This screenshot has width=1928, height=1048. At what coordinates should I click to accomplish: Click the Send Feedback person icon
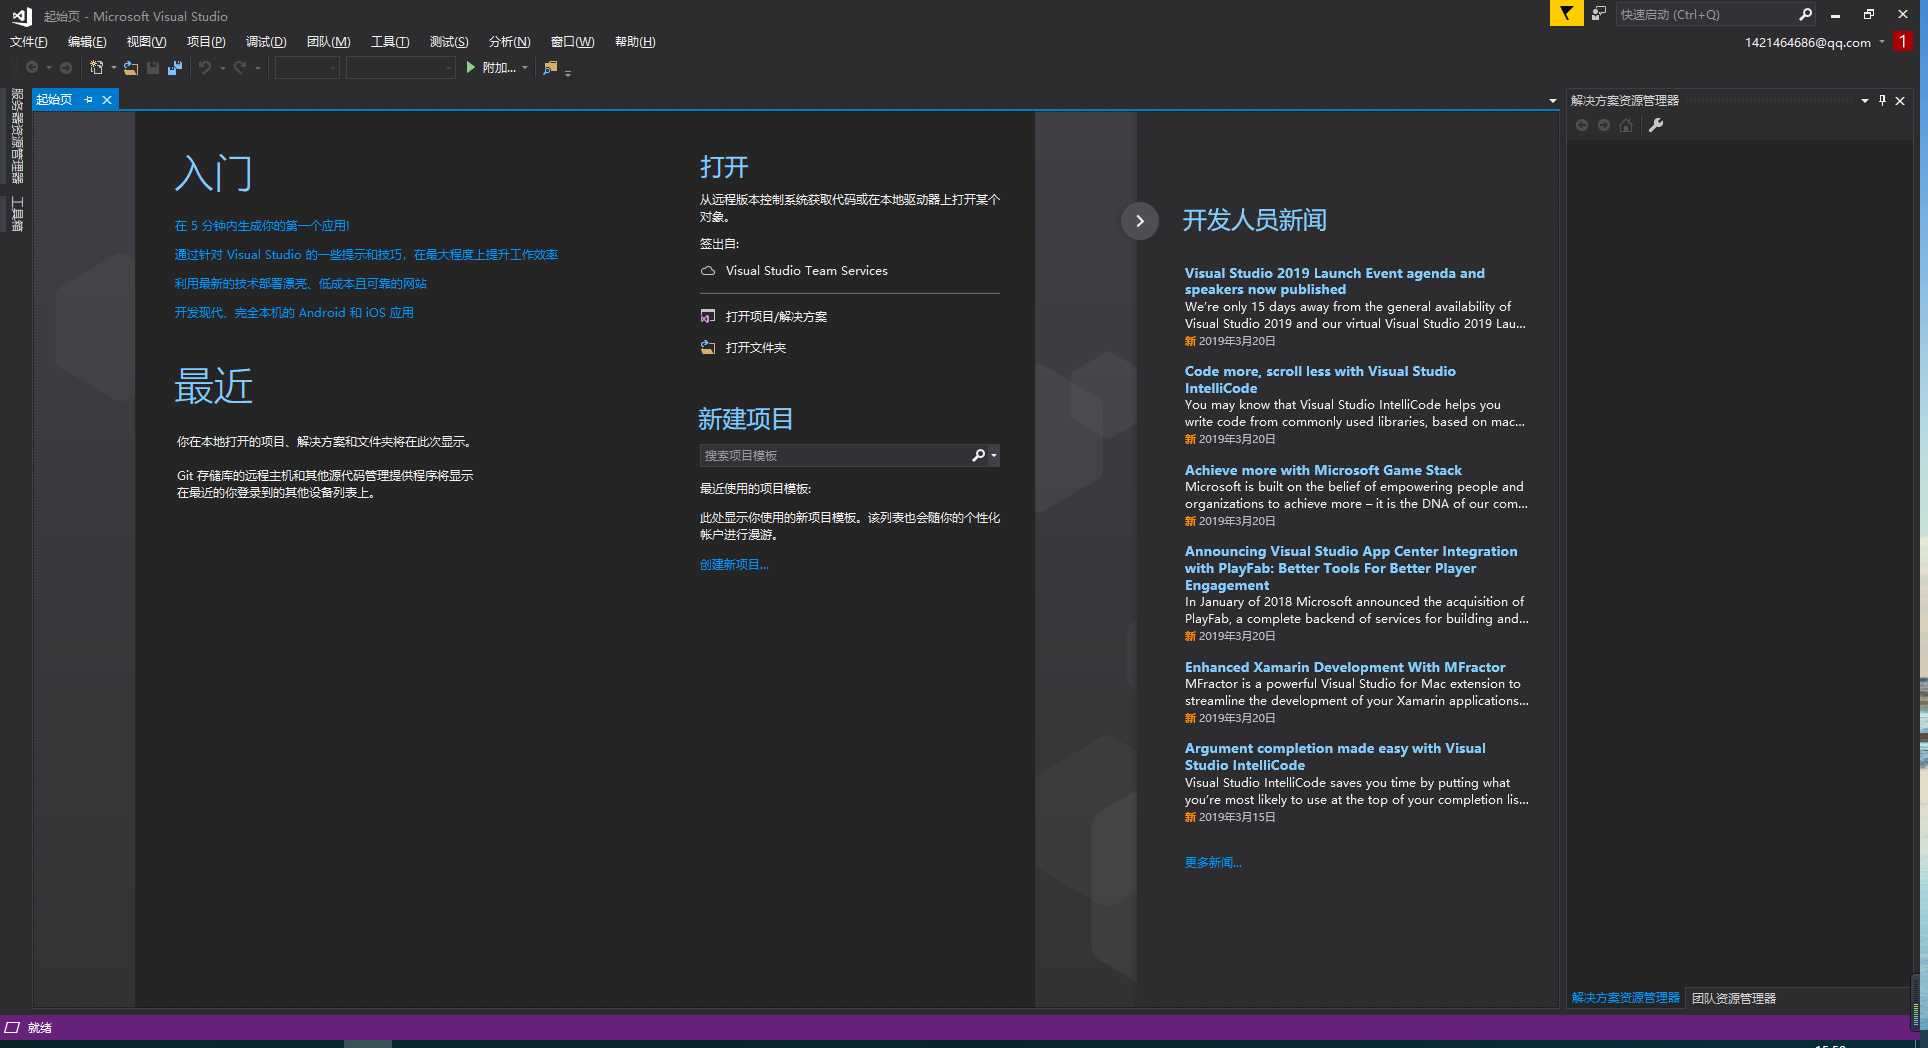click(1599, 14)
